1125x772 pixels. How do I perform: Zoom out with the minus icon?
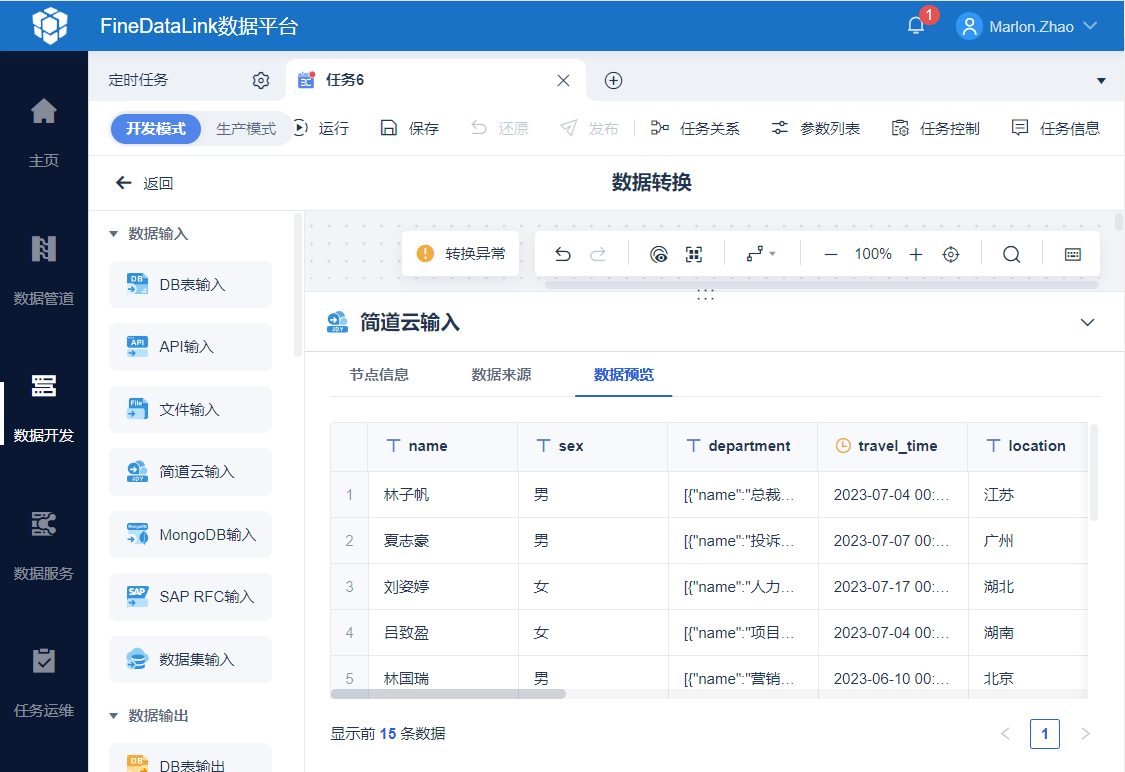click(x=831, y=254)
